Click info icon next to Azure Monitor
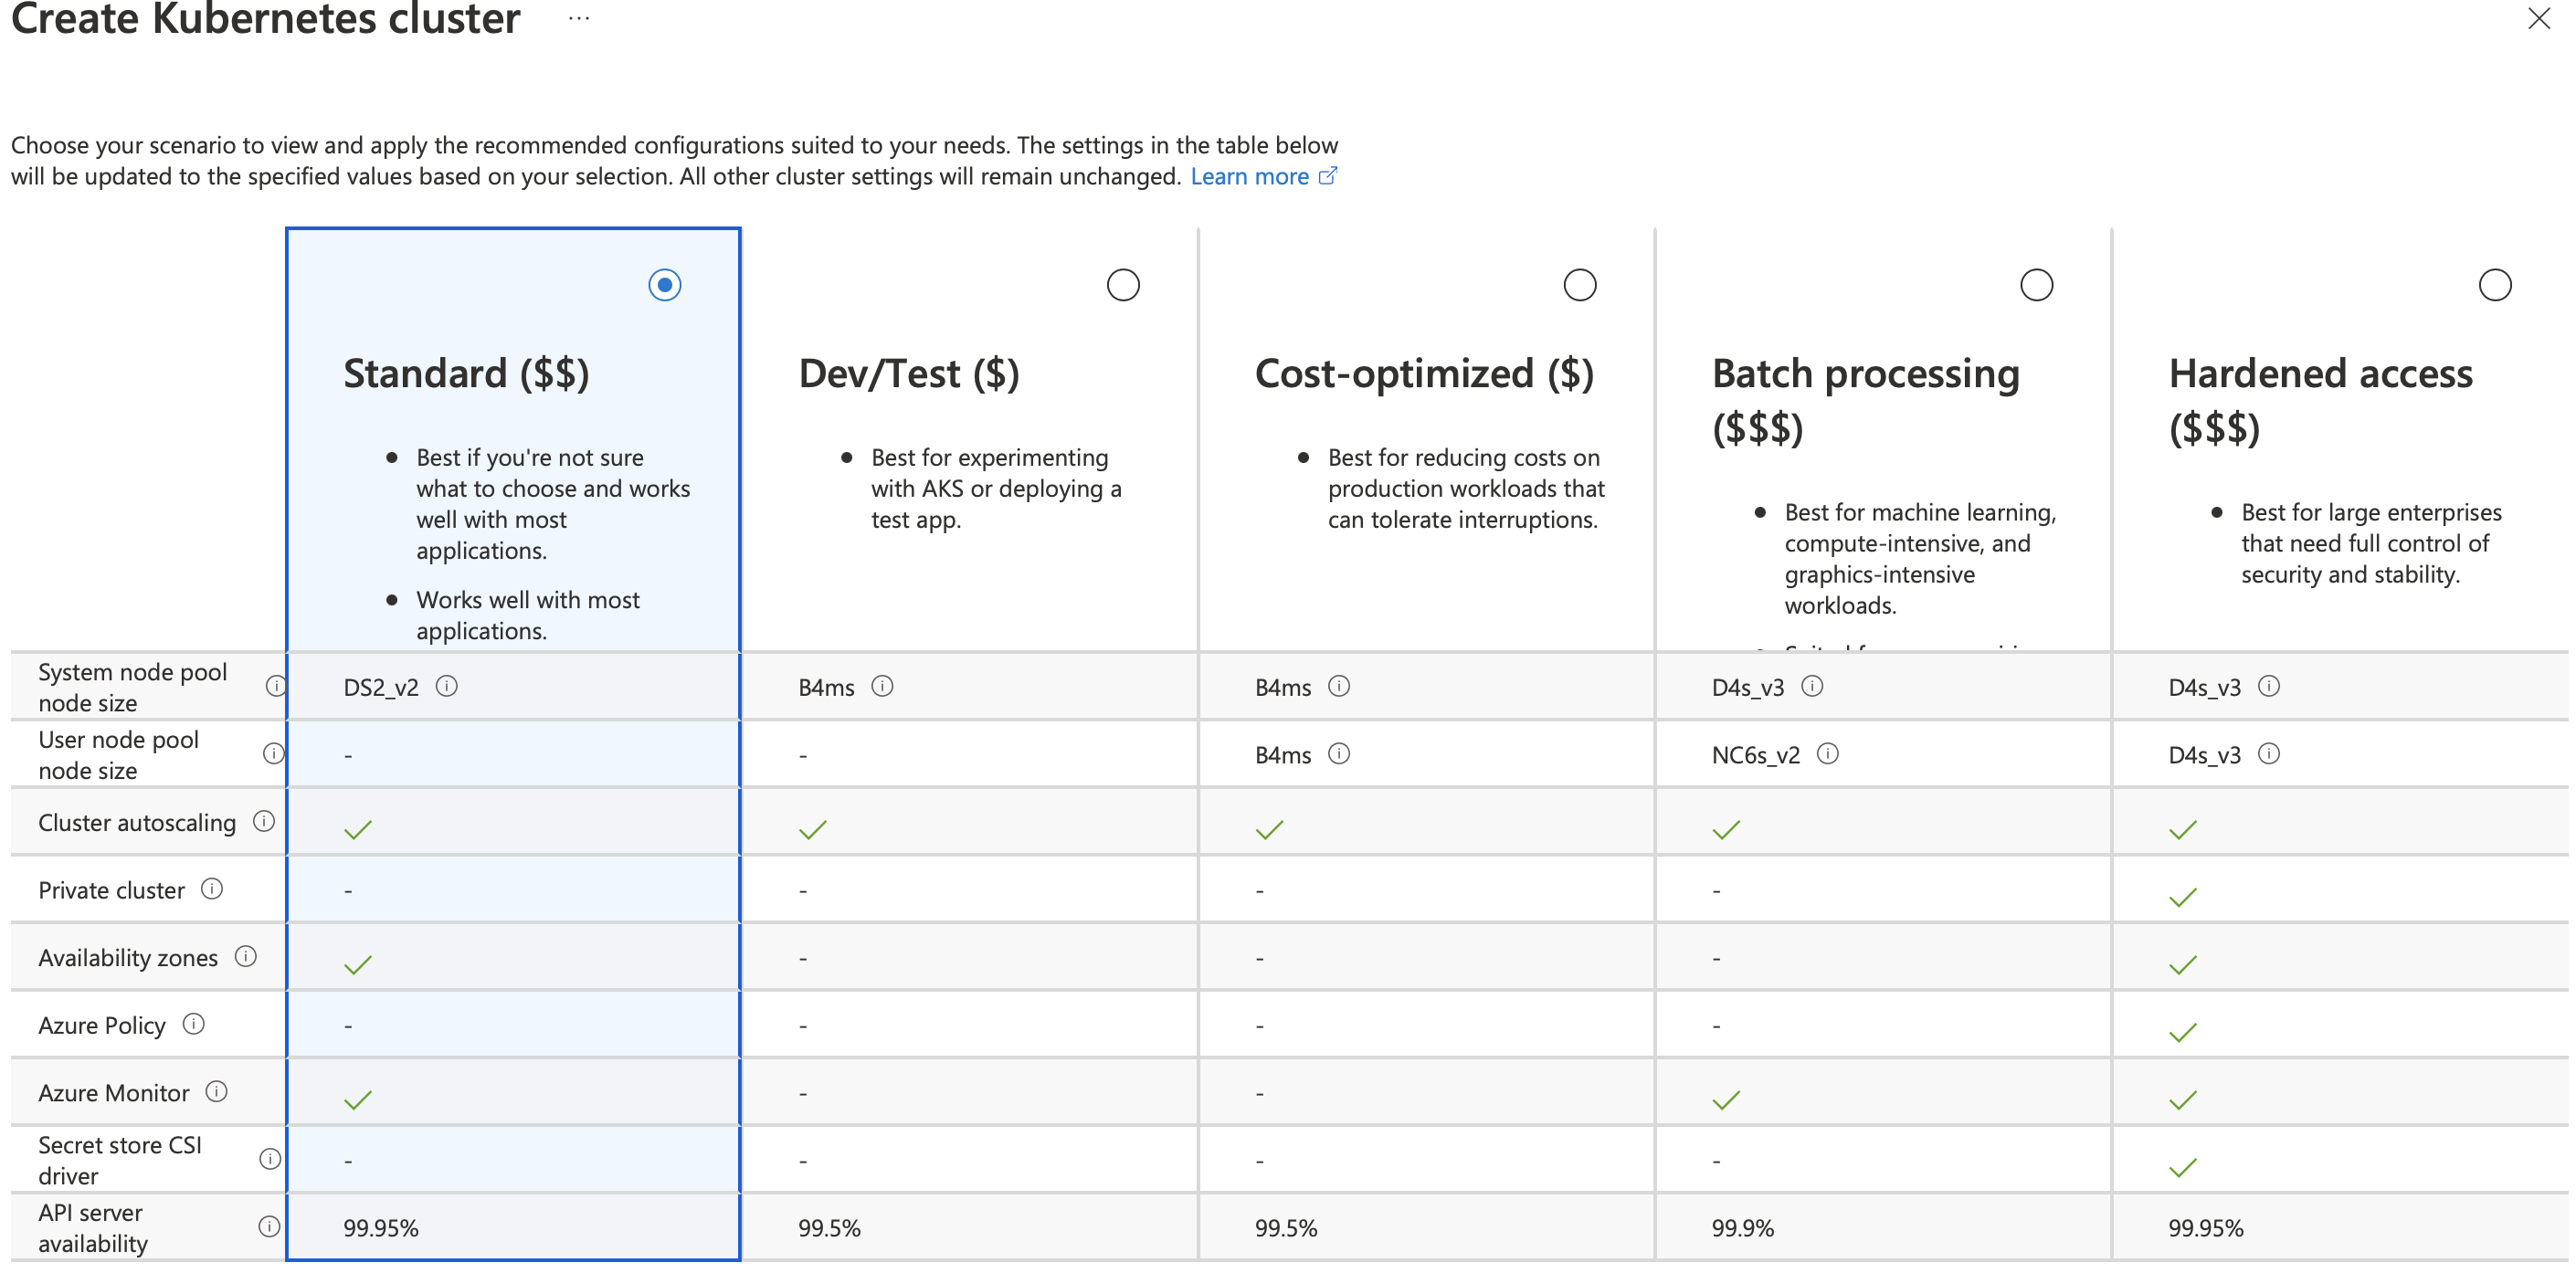The image size is (2576, 1273). tap(217, 1091)
